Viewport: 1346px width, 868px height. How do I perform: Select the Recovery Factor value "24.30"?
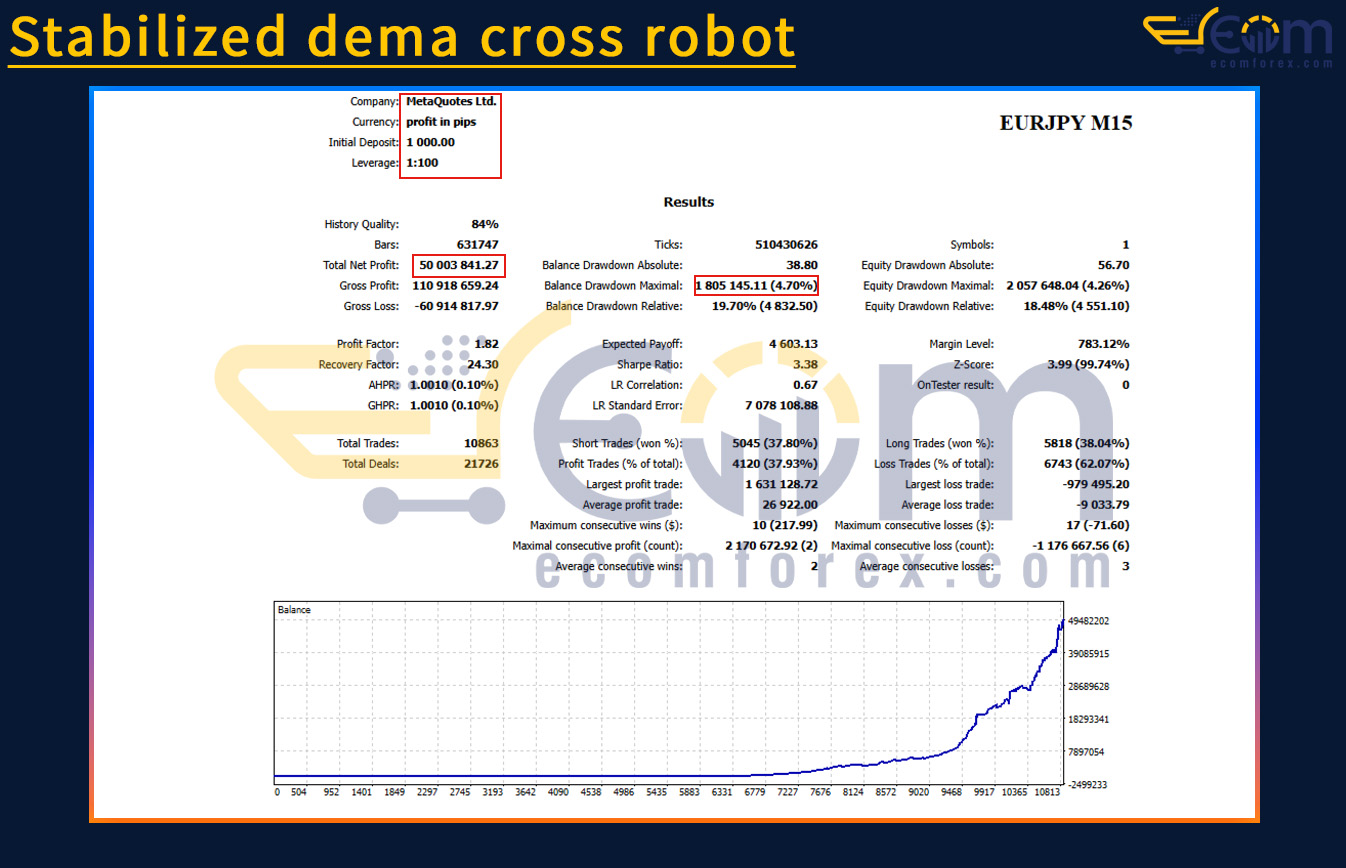click(x=483, y=364)
